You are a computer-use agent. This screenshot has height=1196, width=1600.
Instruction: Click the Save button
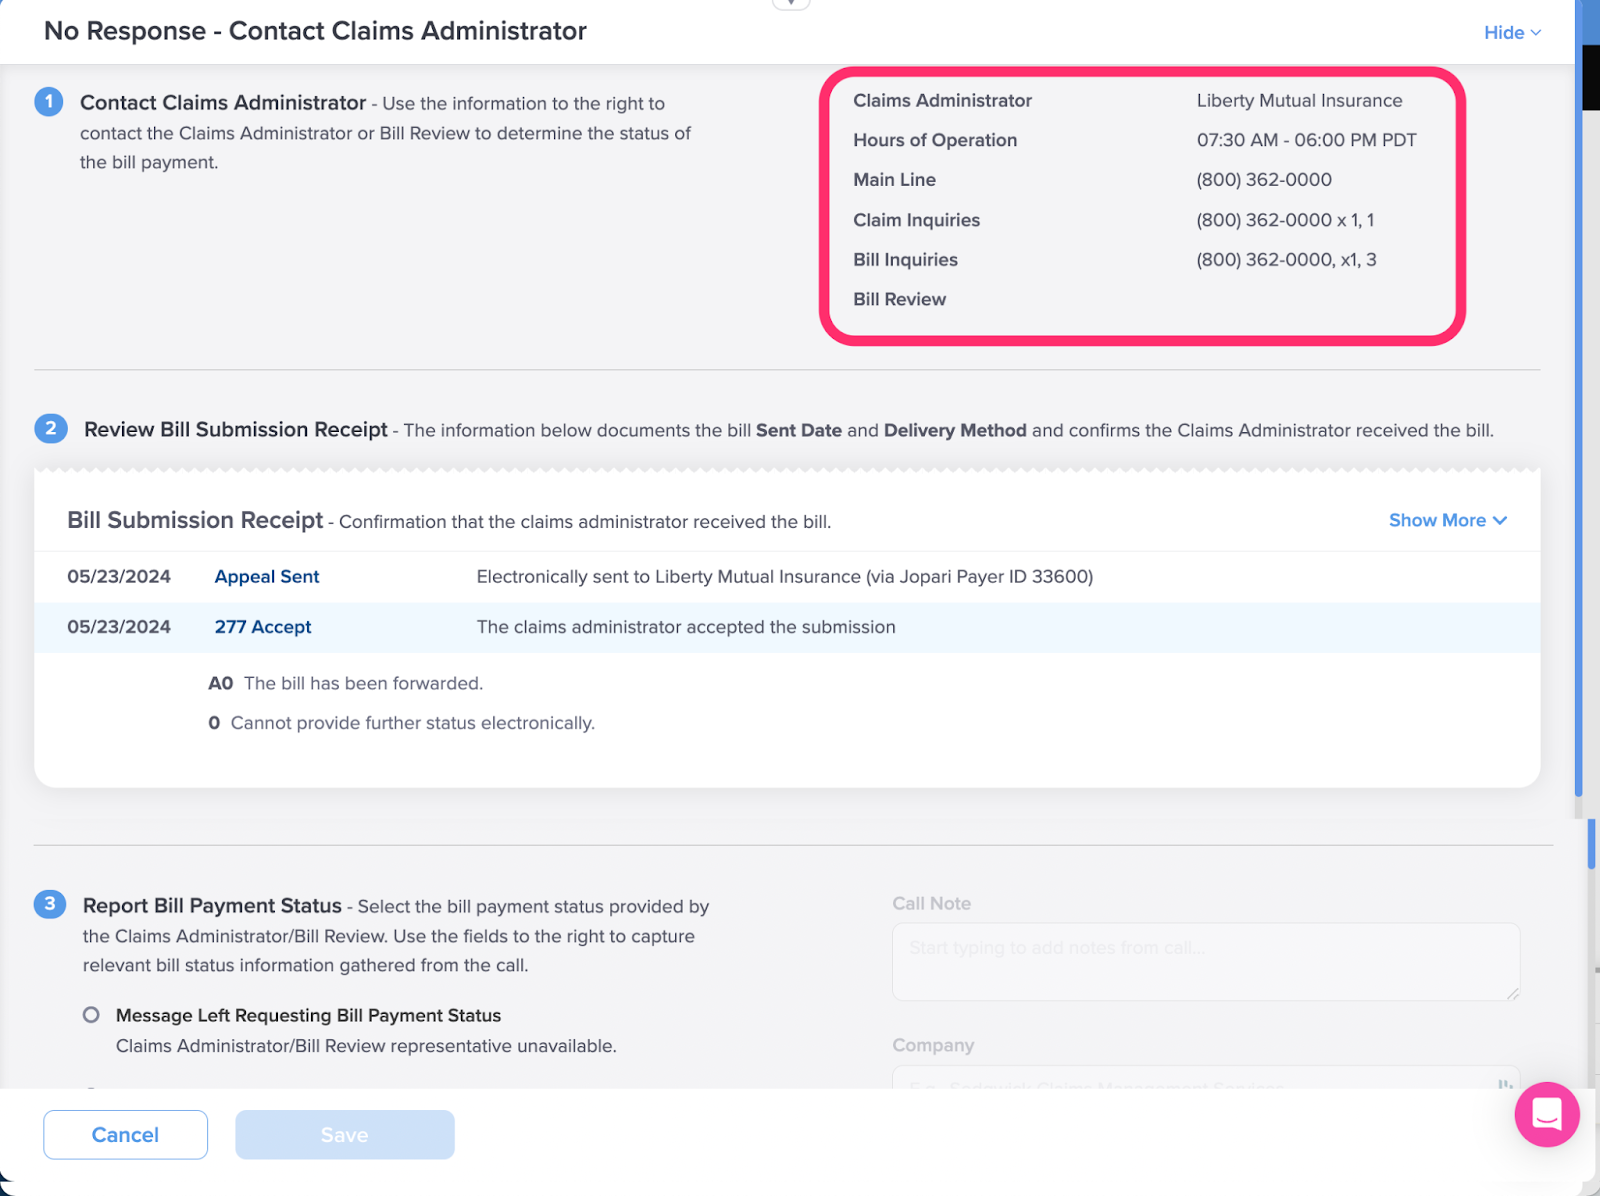click(x=345, y=1135)
